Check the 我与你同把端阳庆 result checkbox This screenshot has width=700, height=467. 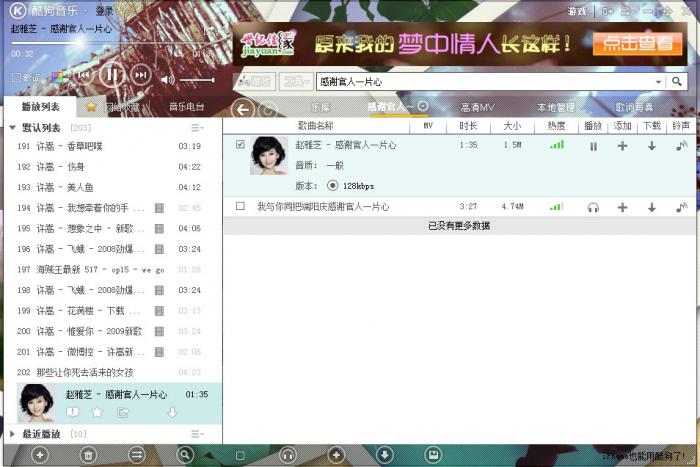(x=240, y=206)
